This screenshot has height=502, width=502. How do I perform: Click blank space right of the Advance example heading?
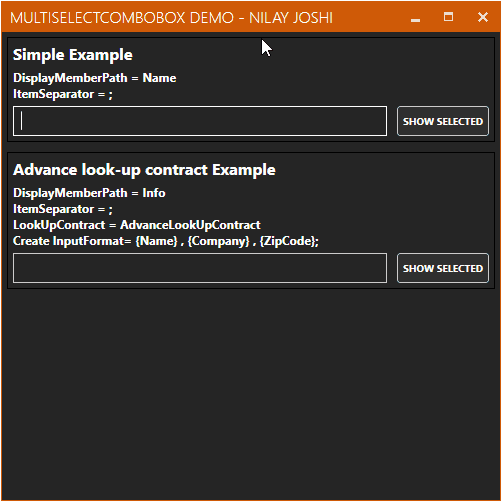383,170
